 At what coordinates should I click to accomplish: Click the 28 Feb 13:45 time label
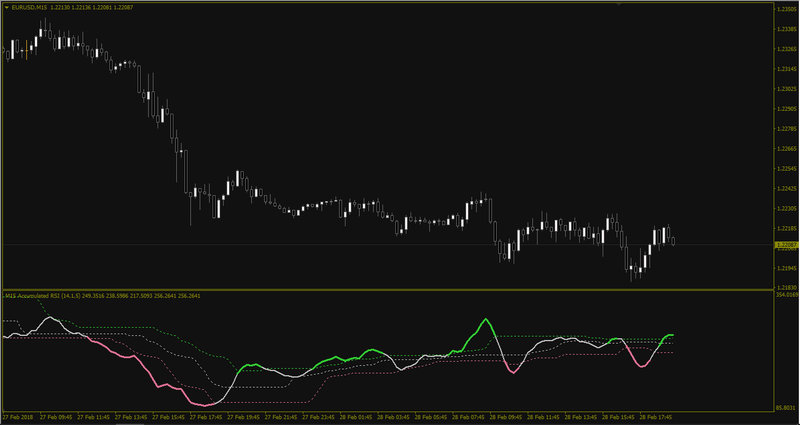click(581, 416)
